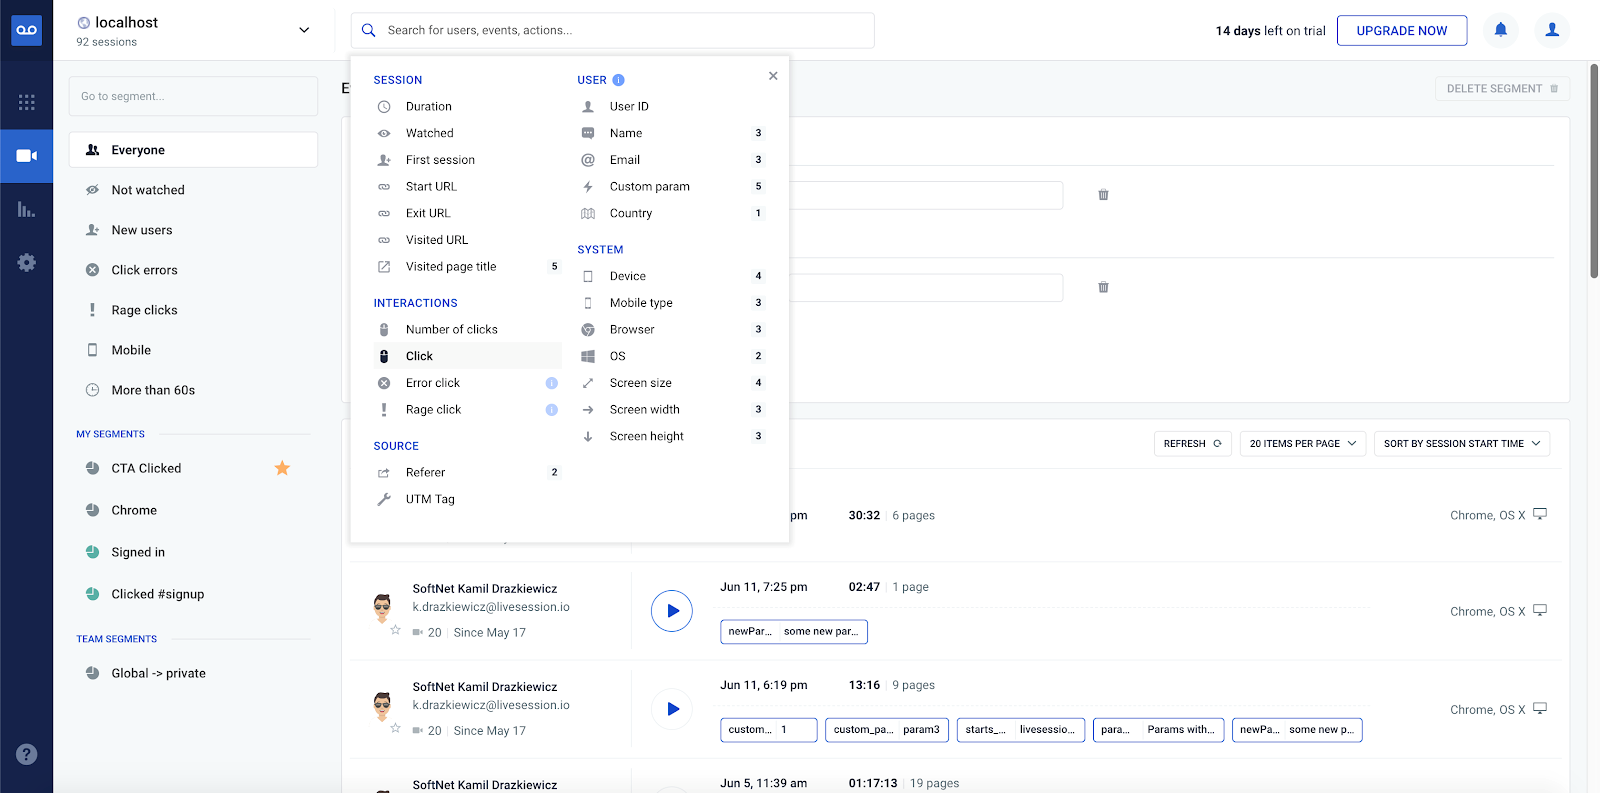Screen dimensions: 1600x793
Task: Delete the first filter row with trash icon
Action: 1103,195
